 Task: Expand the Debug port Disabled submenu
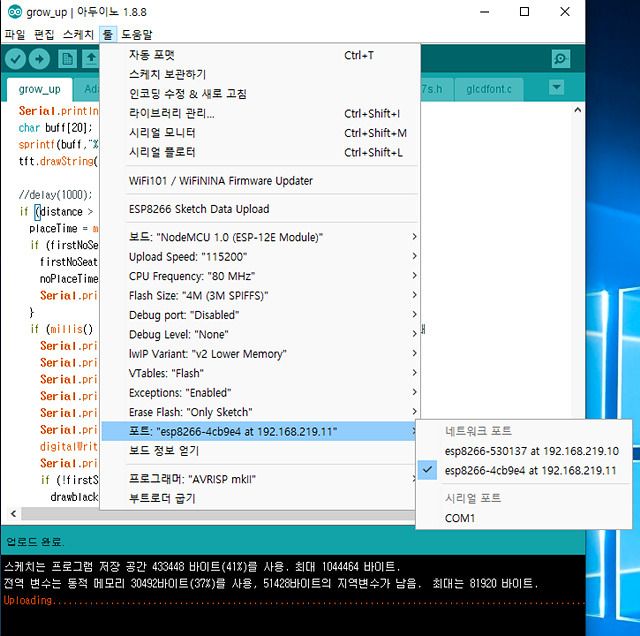coord(260,315)
